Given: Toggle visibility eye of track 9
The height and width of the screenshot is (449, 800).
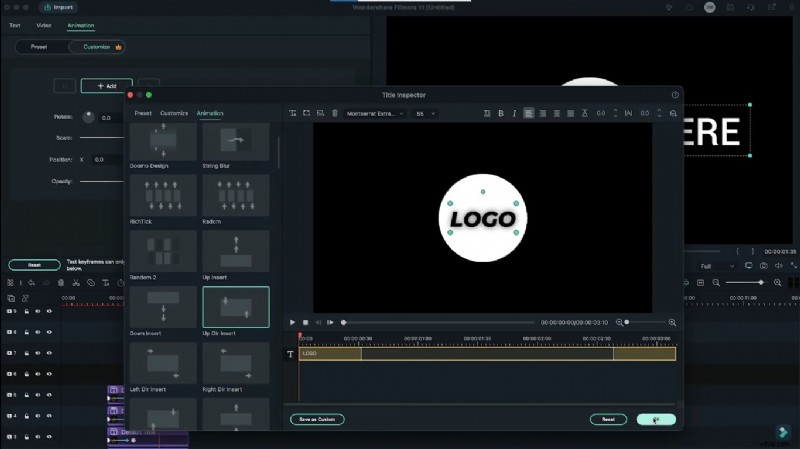Looking at the screenshot, I should (49, 311).
